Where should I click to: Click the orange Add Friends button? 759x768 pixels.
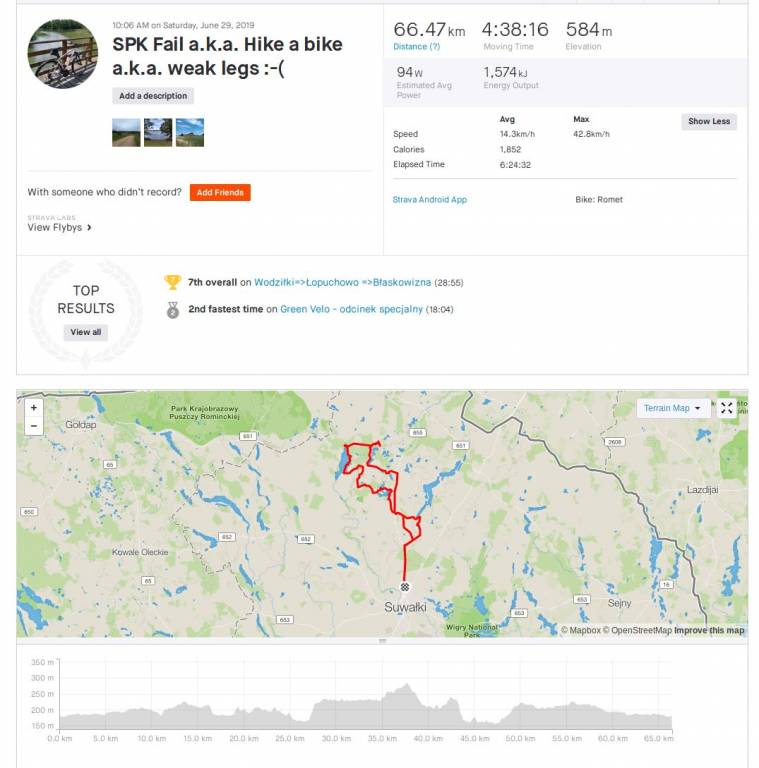click(x=220, y=192)
